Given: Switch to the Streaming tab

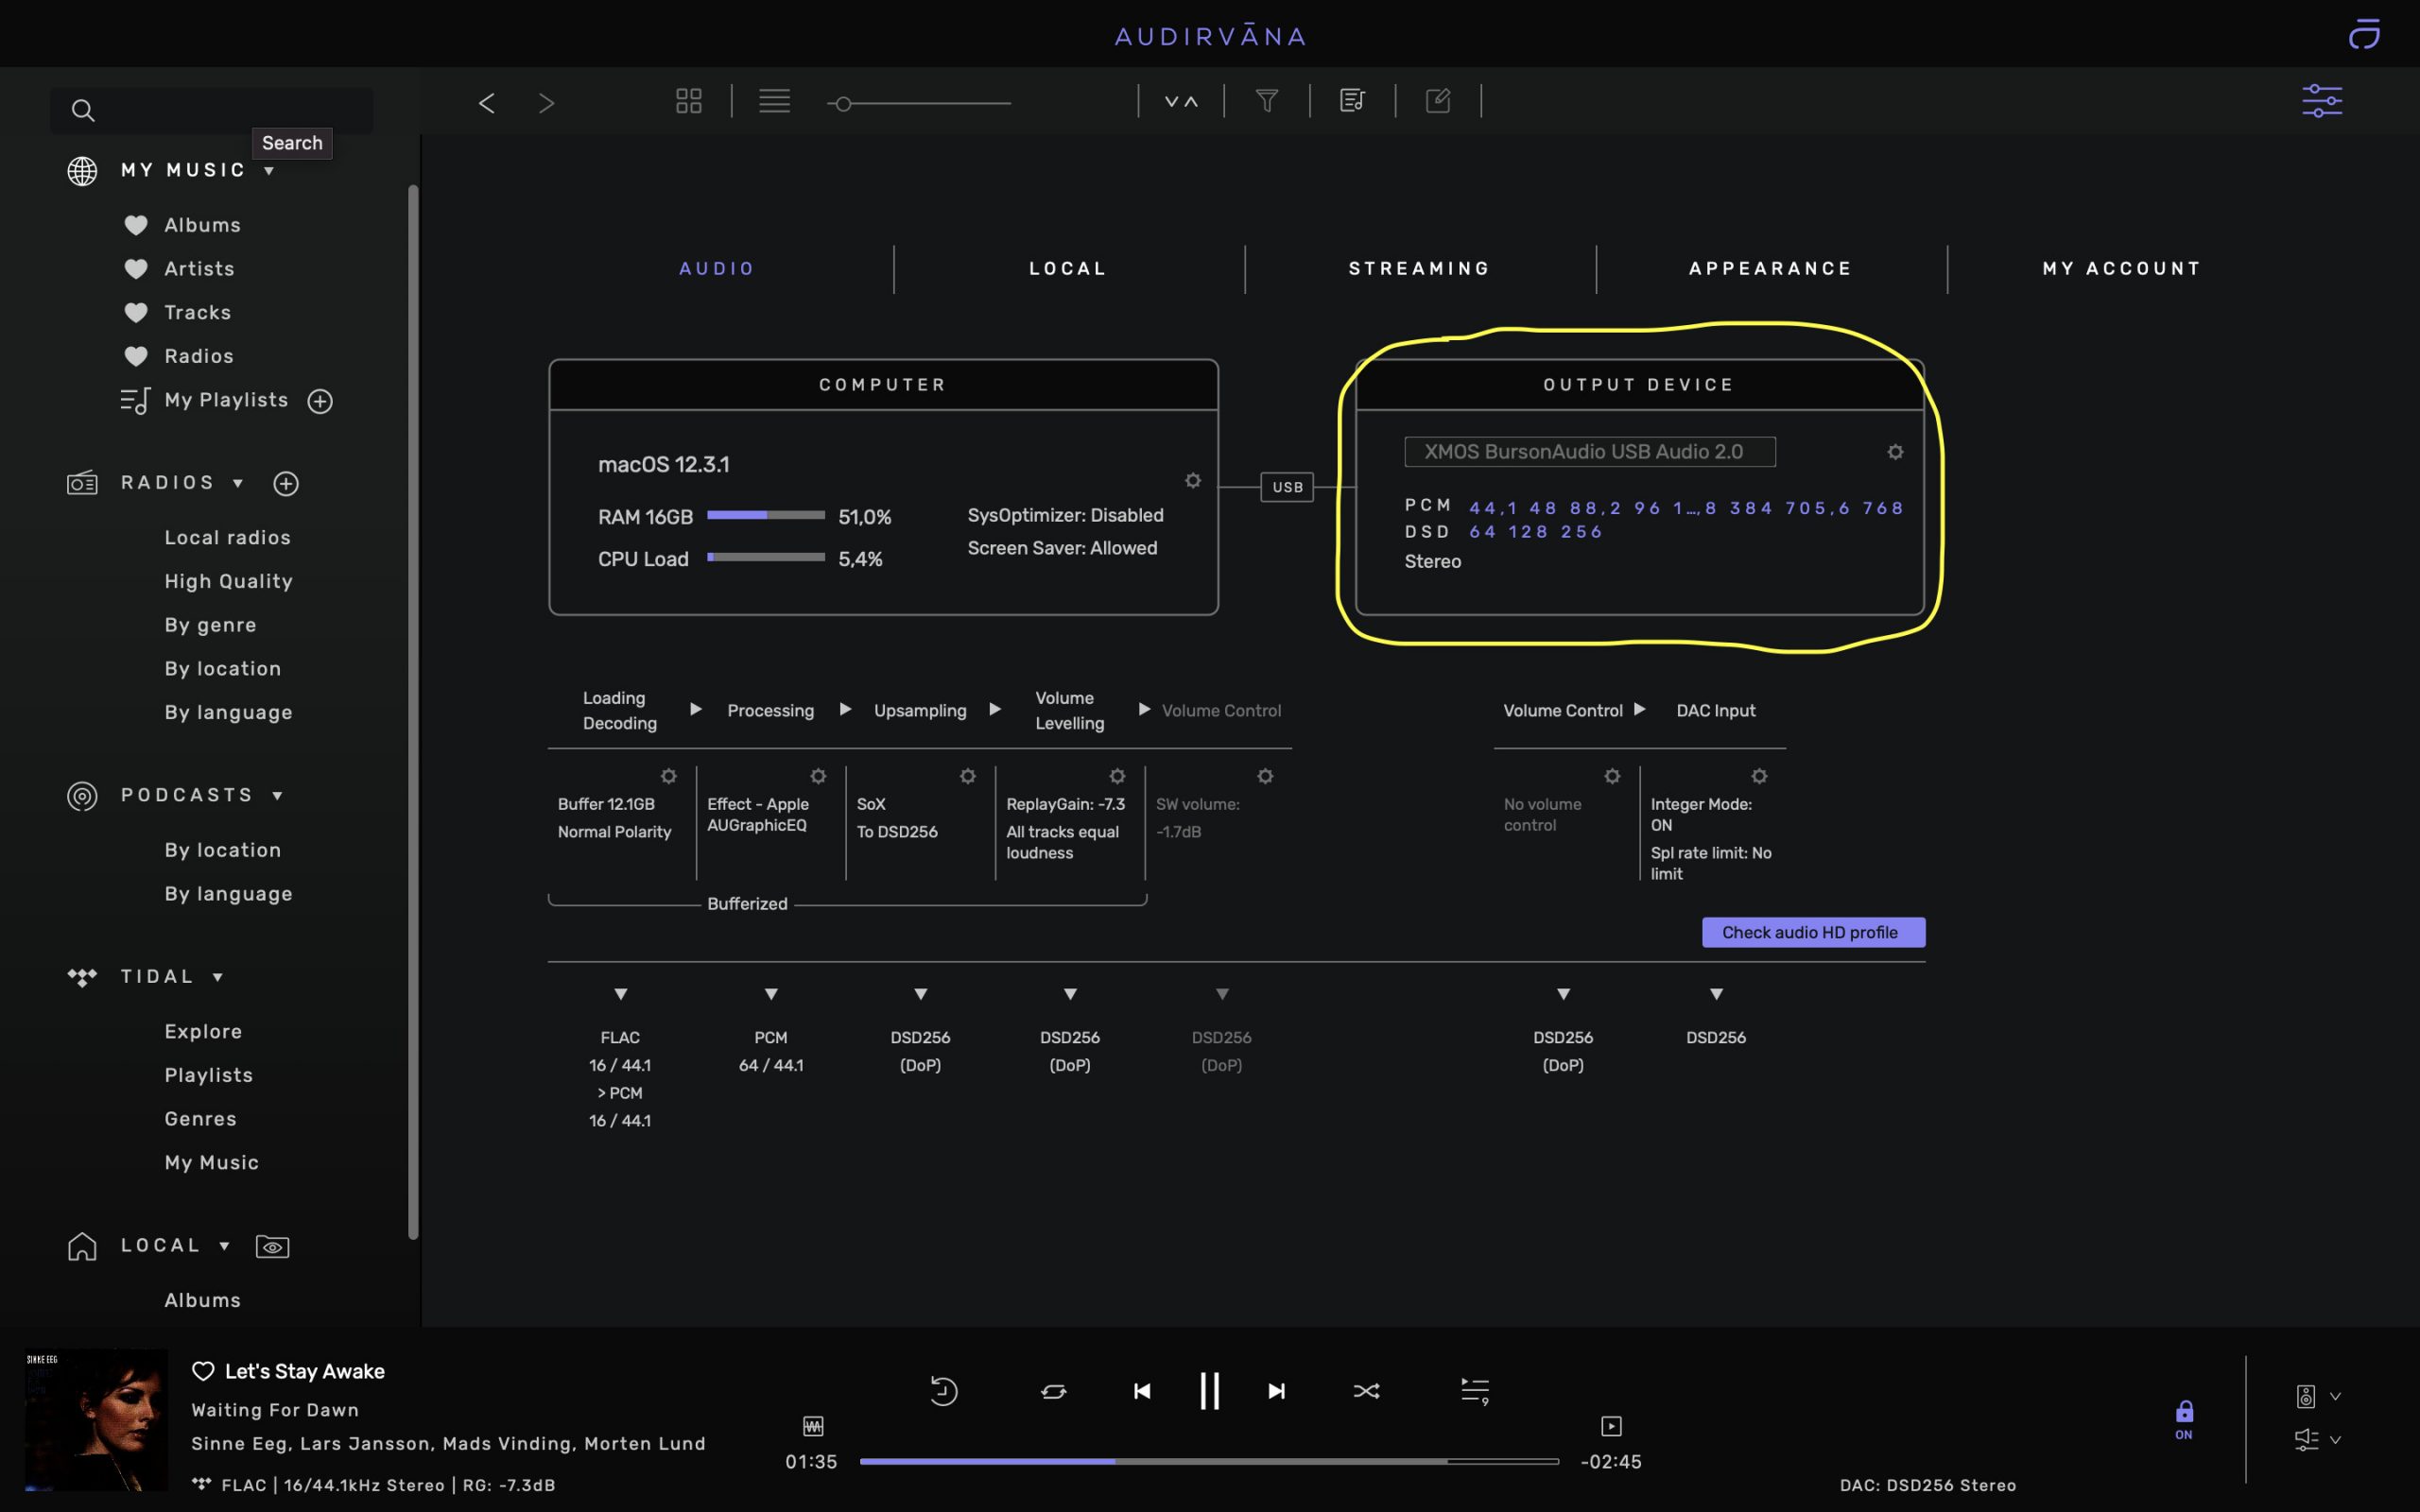Looking at the screenshot, I should [1419, 269].
